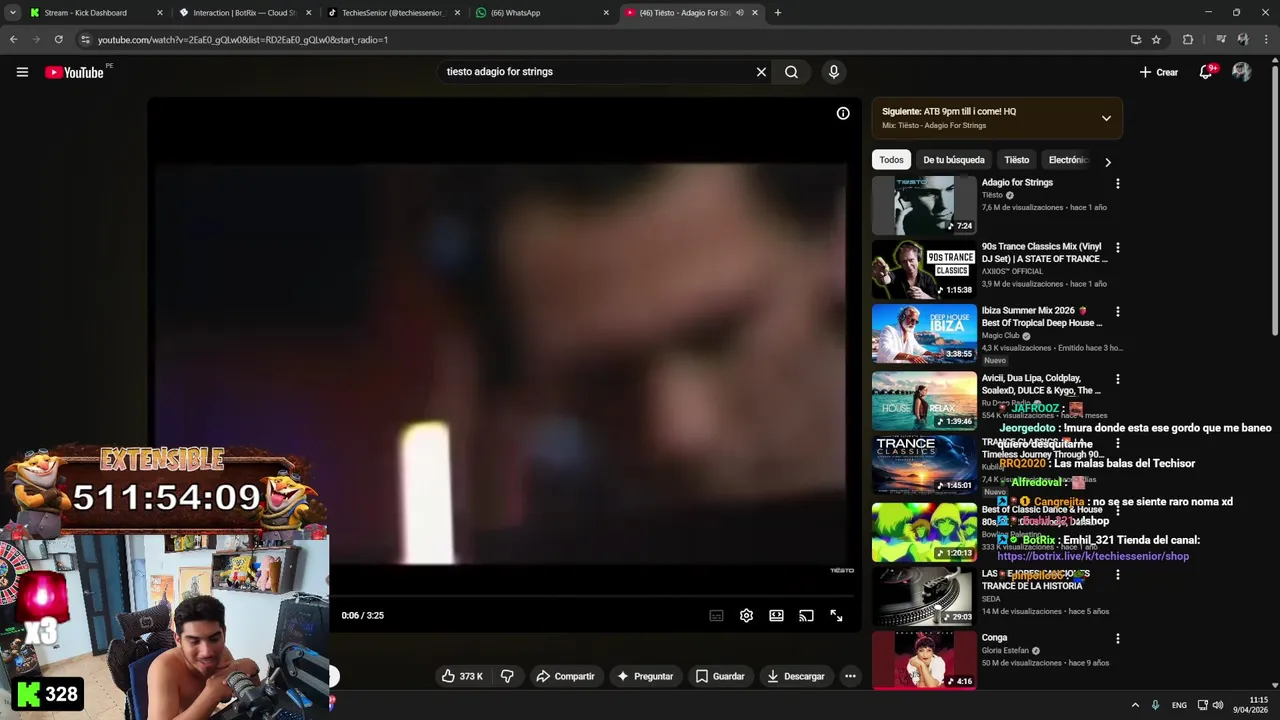Save video with Guardar button
Image resolution: width=1280 pixels, height=720 pixels.
(x=720, y=676)
